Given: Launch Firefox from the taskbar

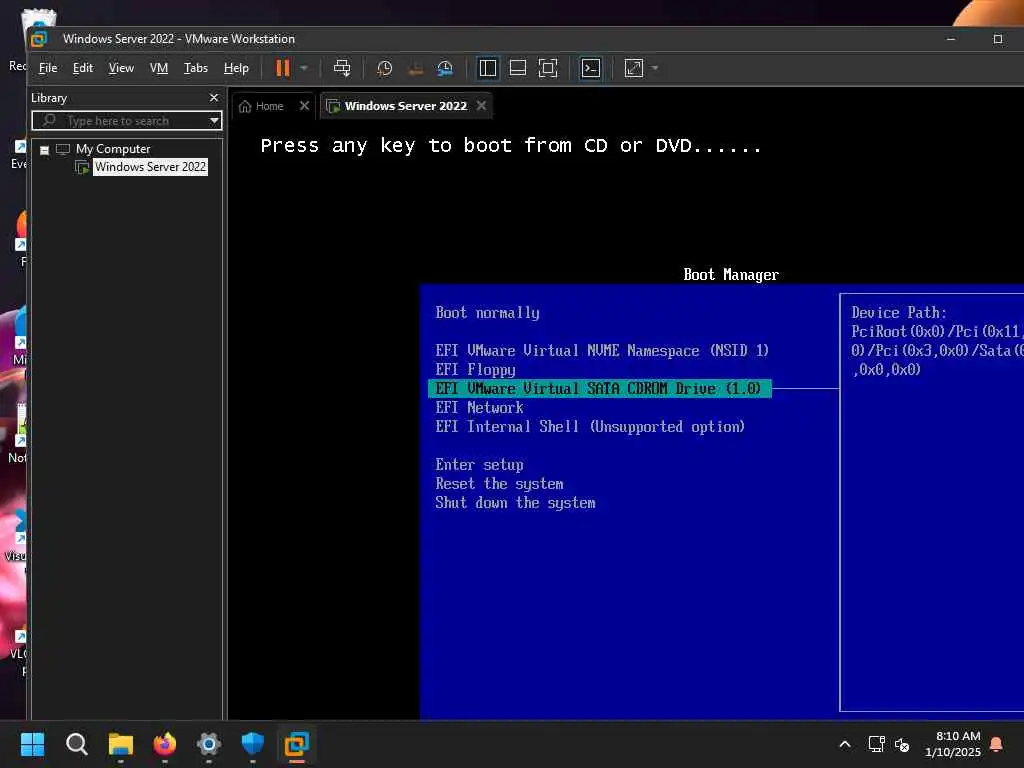Looking at the screenshot, I should (x=165, y=744).
